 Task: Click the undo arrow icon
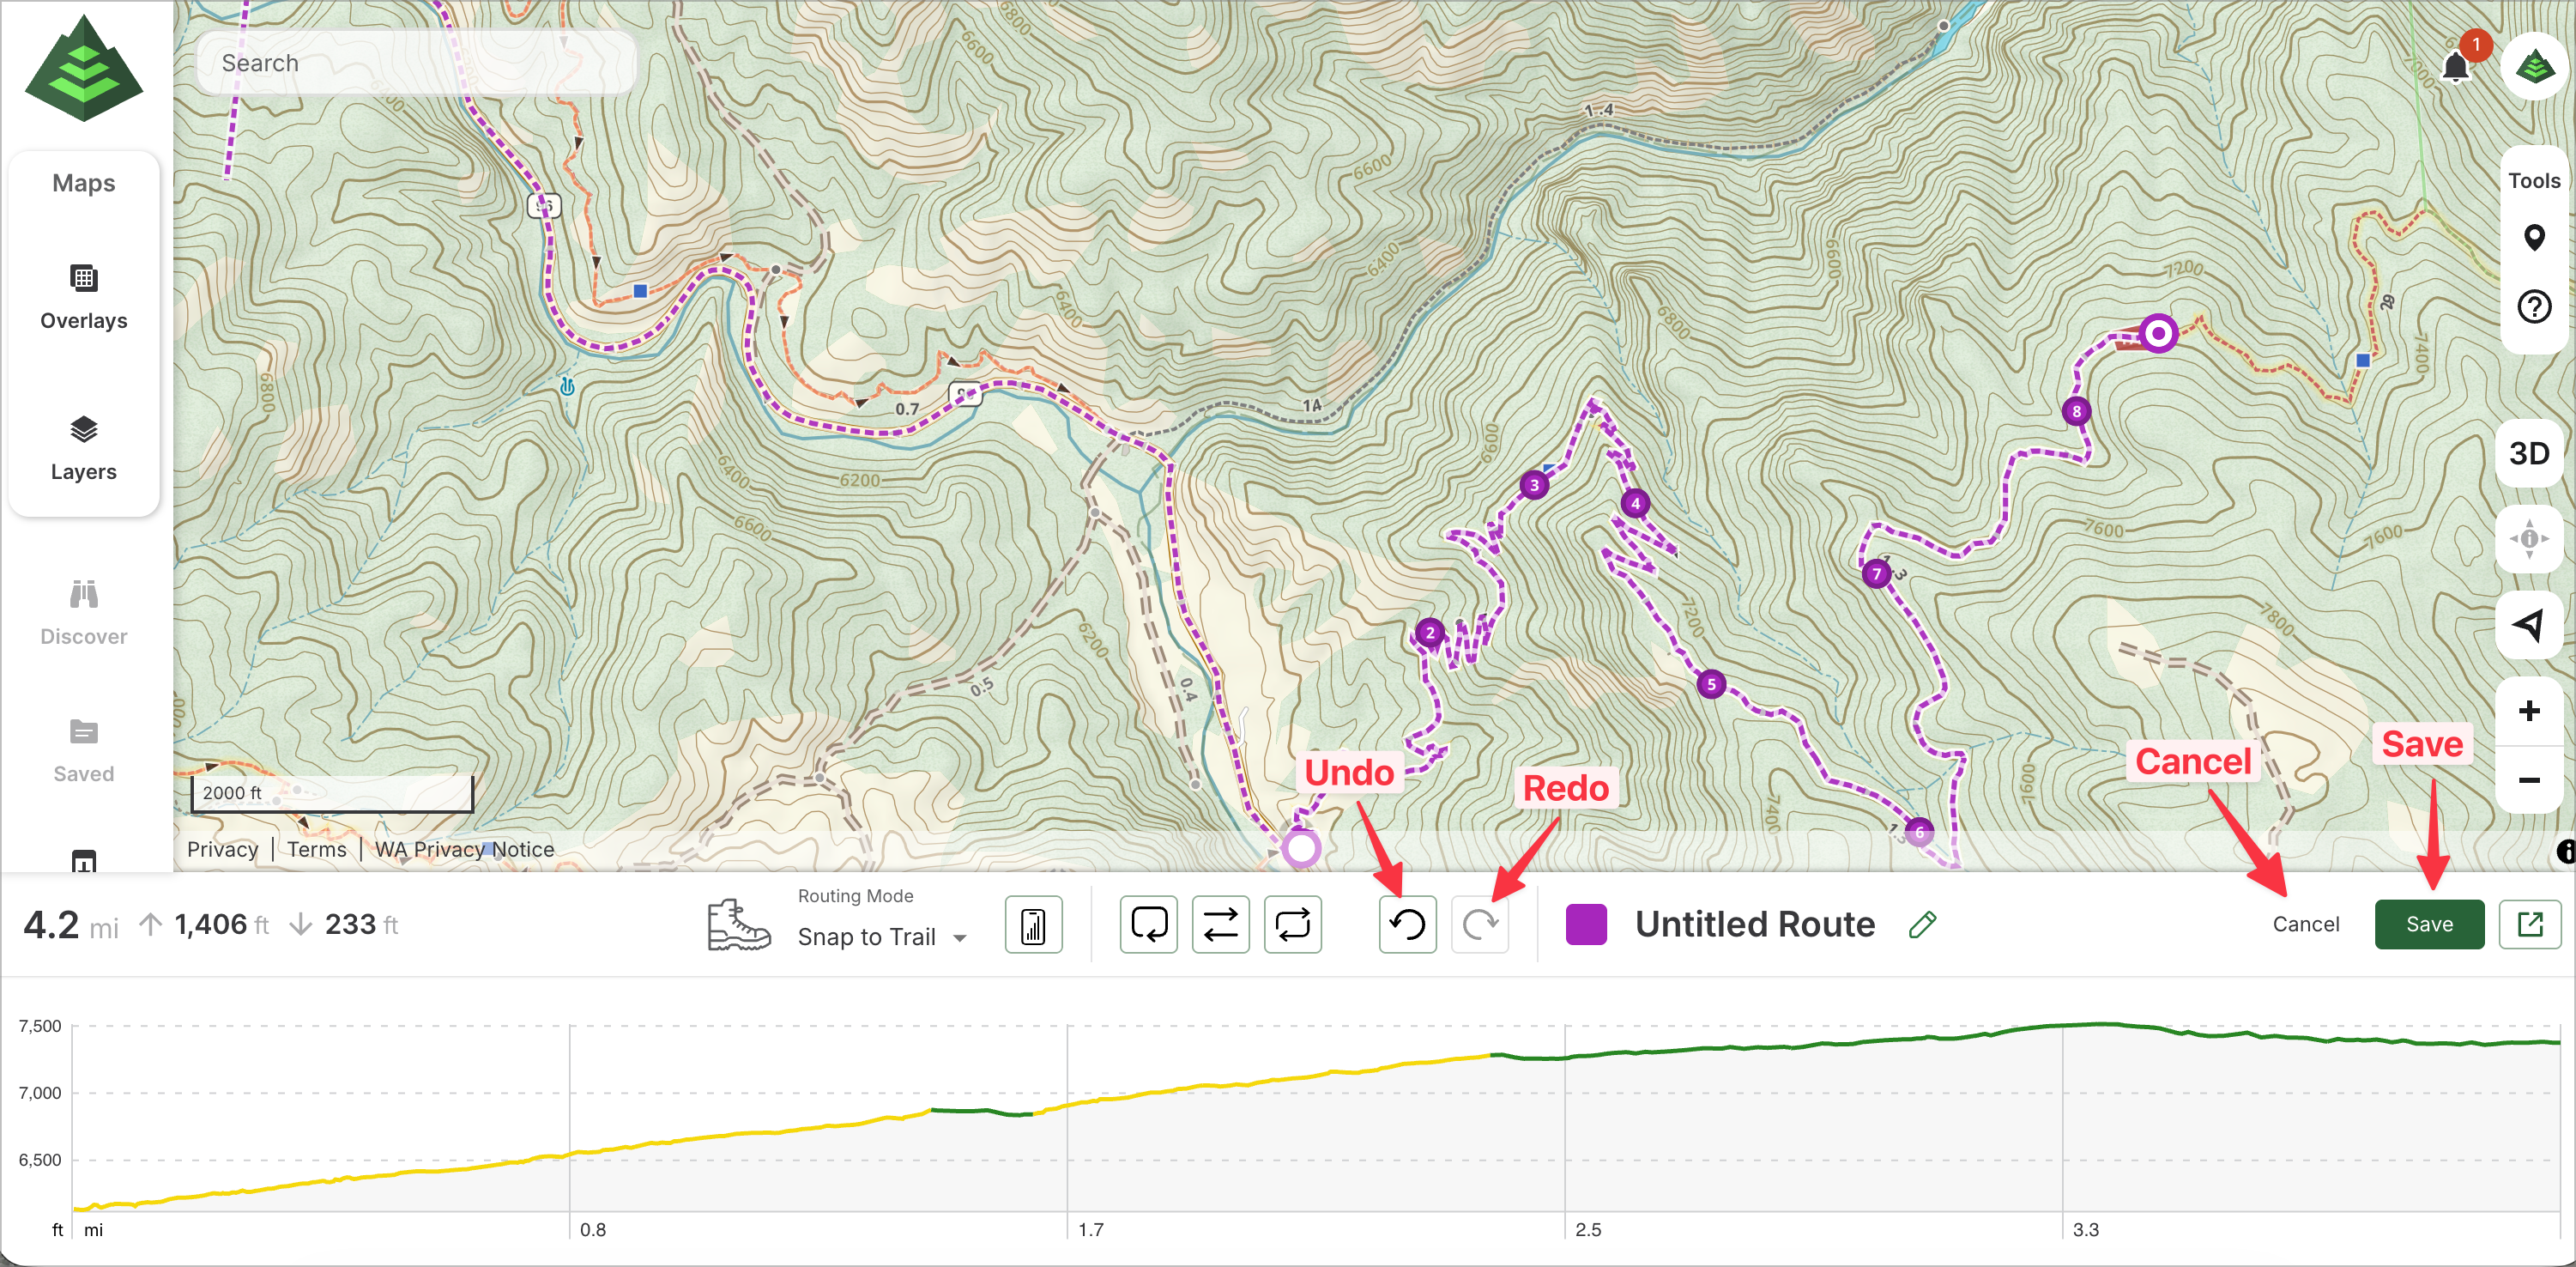(x=1407, y=924)
